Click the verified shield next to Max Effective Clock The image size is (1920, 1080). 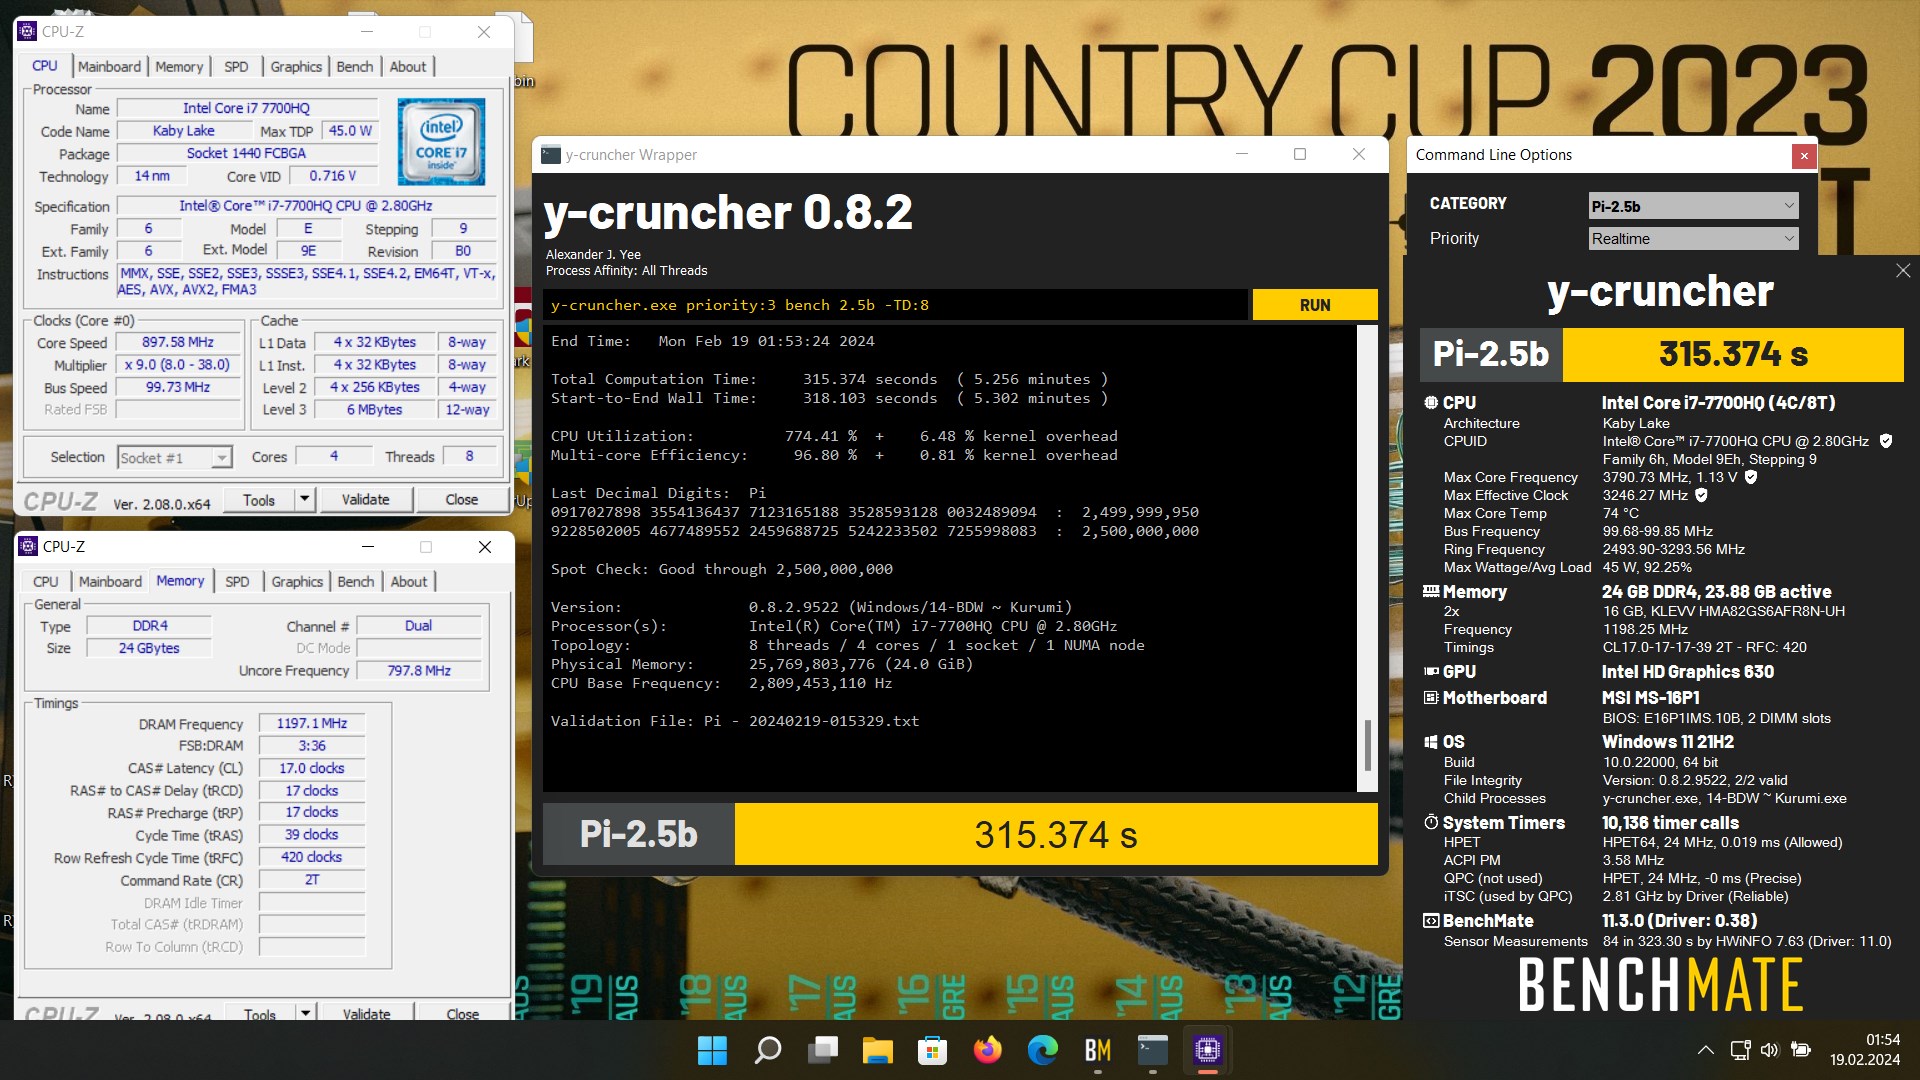click(x=1701, y=495)
